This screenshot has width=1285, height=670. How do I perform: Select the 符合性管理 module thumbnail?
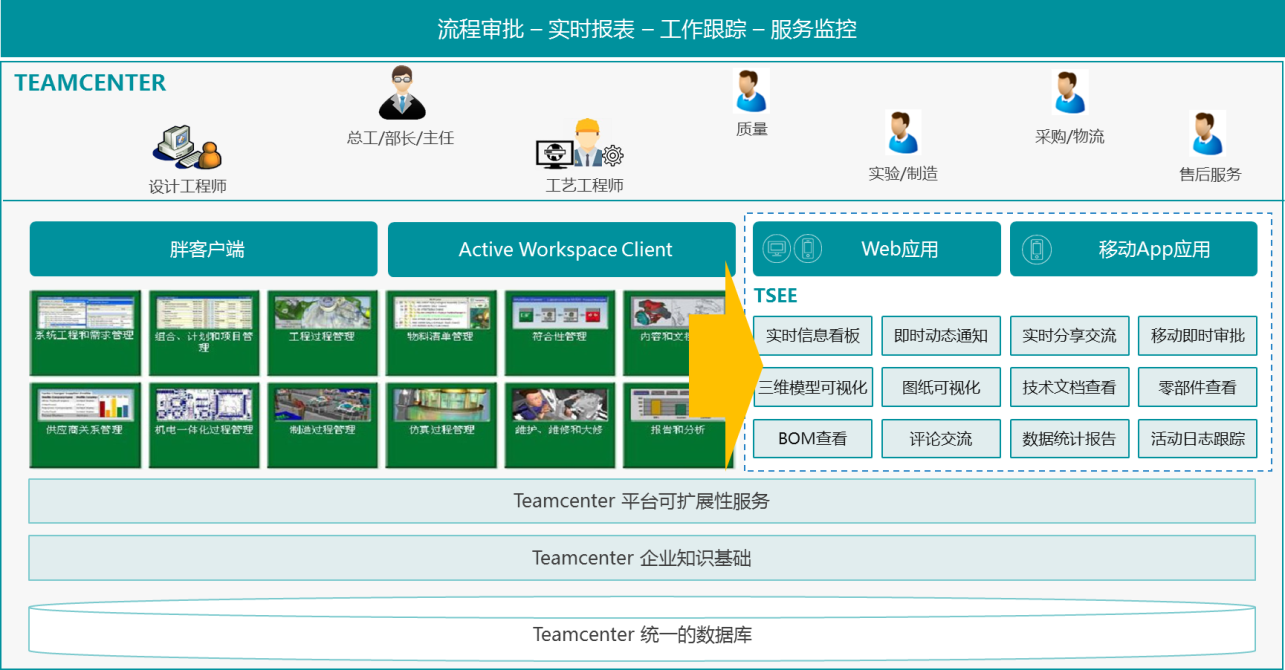(559, 332)
